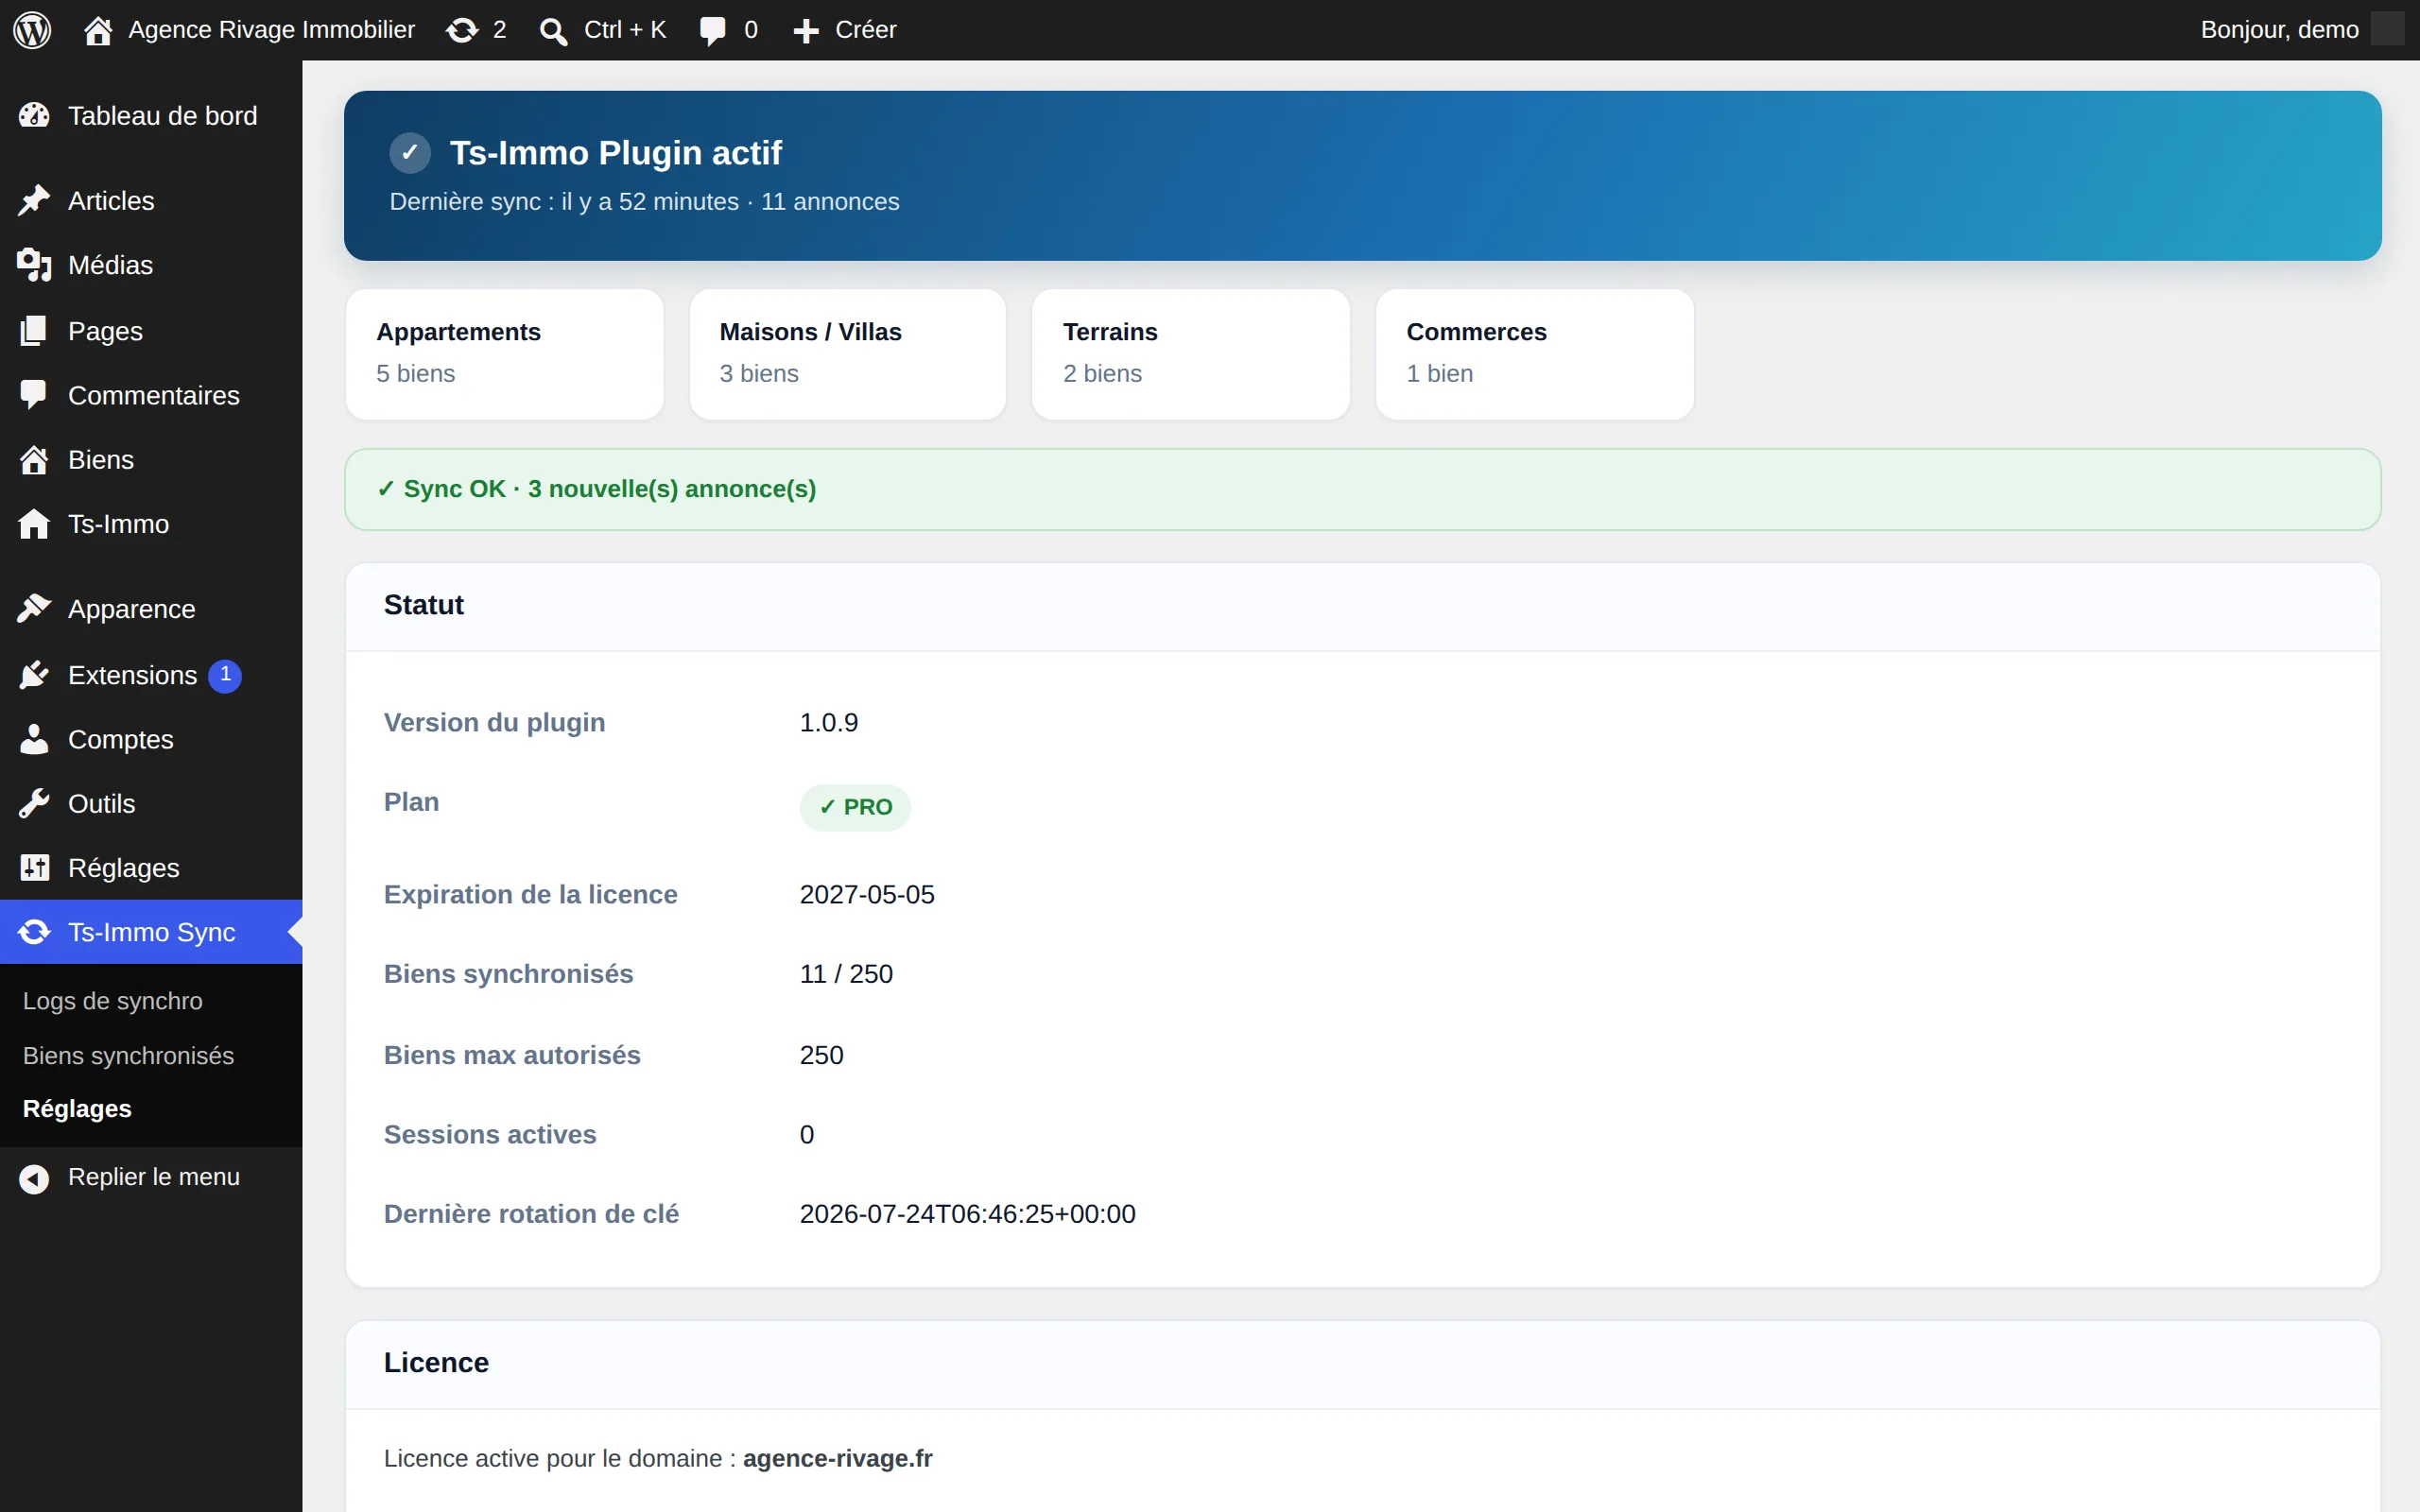
Task: Click the Extensions update count badge
Action: [x=225, y=675]
